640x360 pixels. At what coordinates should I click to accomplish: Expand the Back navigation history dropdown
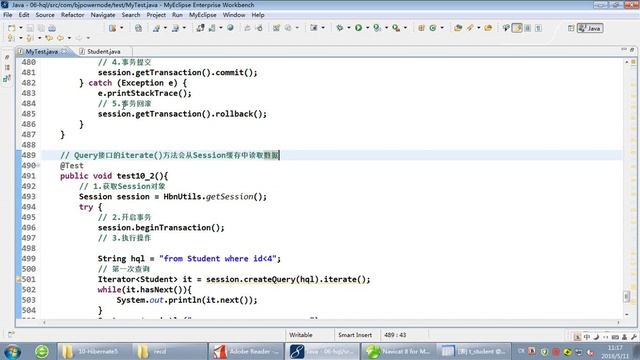point(69,38)
